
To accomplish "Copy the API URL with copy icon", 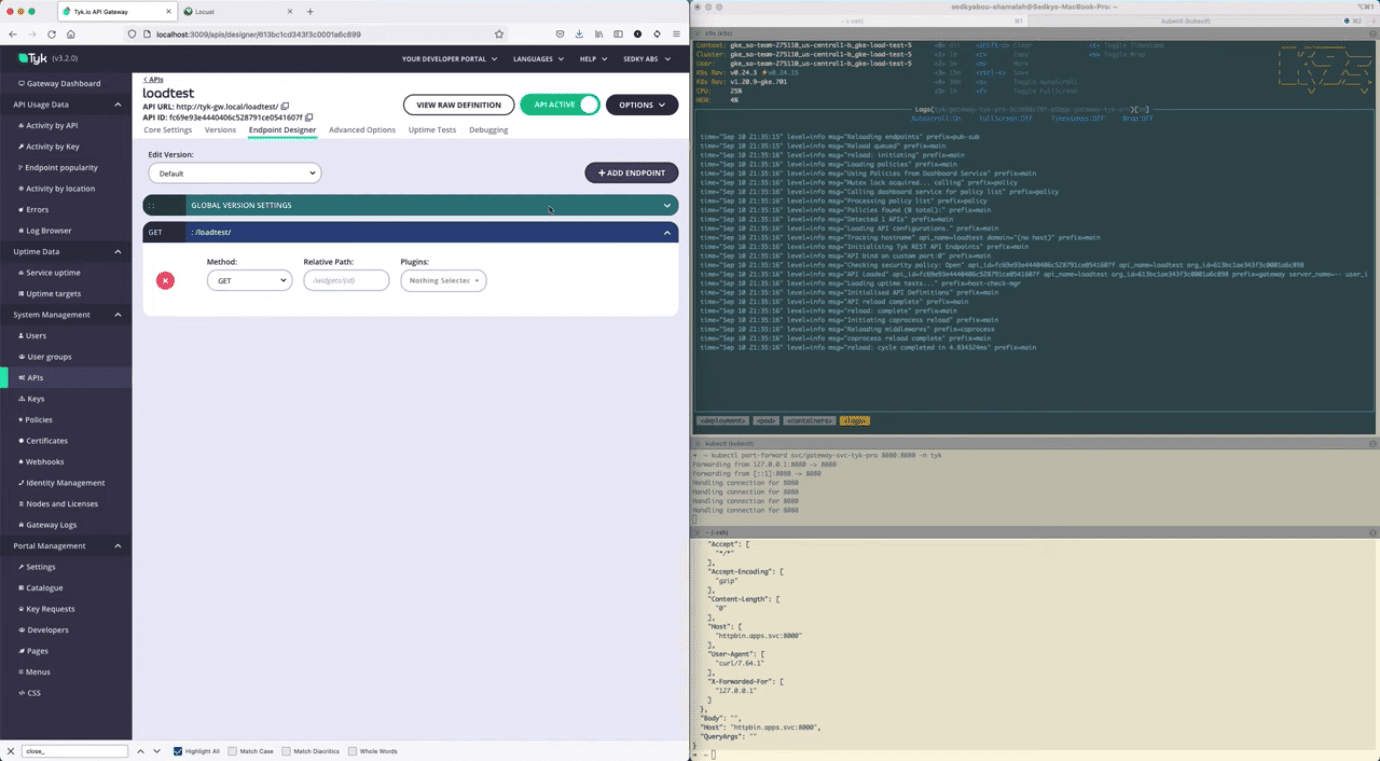I will coord(285,106).
